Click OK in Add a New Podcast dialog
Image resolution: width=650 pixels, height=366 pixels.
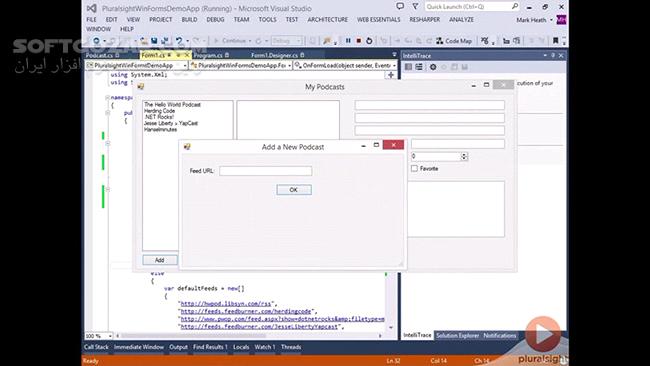[x=294, y=190]
